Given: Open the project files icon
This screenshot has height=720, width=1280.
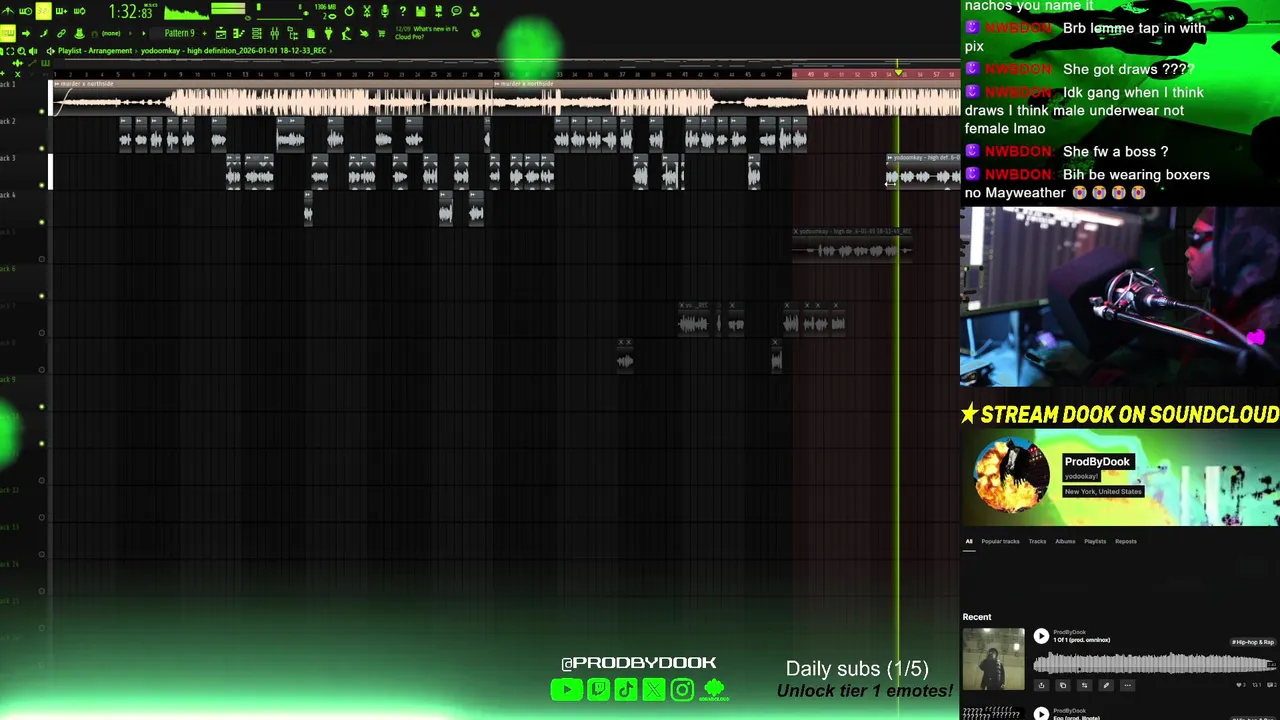Looking at the screenshot, I should pos(311,33).
